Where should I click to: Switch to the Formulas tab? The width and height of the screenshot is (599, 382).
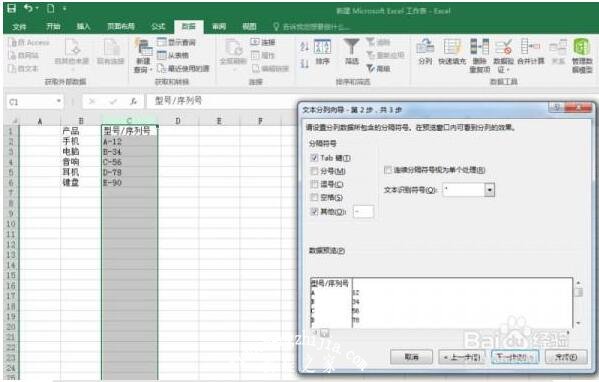[158, 26]
